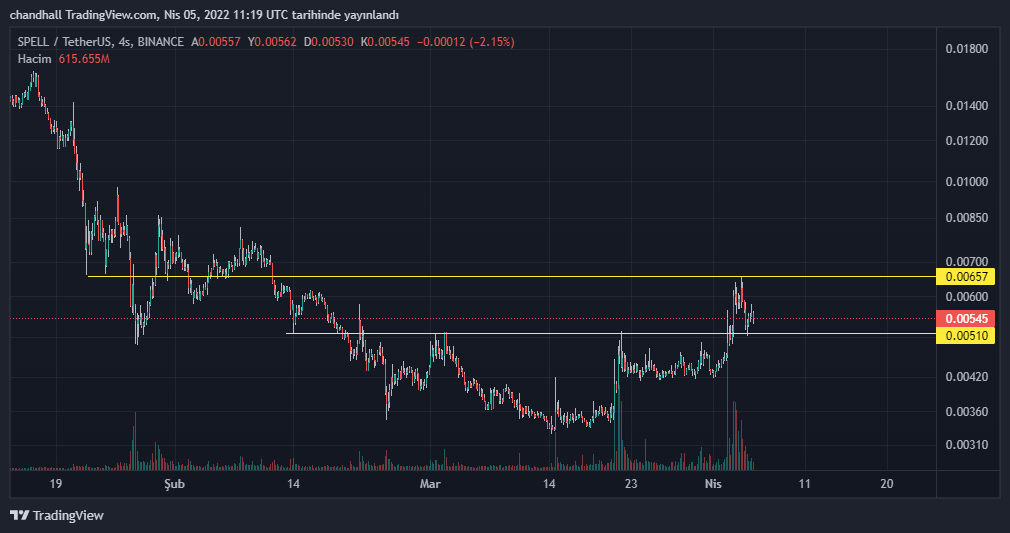
Task: Click the close price value K0.00545
Action: [385, 42]
